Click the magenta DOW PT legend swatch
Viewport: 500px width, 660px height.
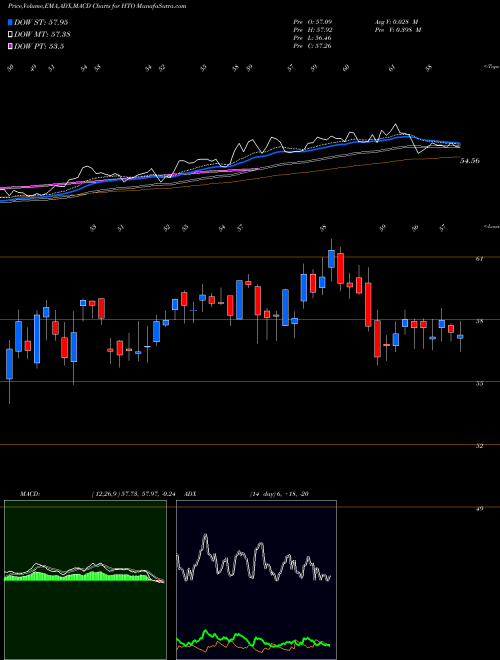[x=11, y=46]
